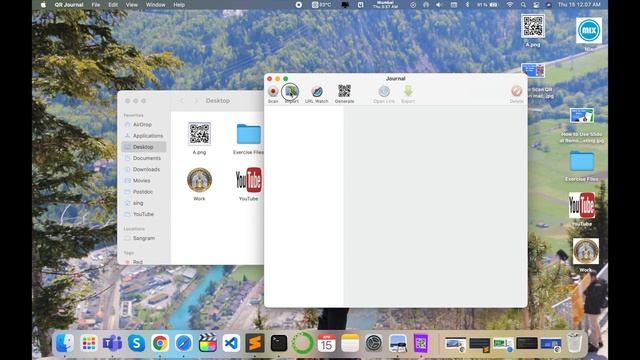Viewport: 640px width, 360px height.
Task: Open Google Chrome from the Dock
Action: 160,343
